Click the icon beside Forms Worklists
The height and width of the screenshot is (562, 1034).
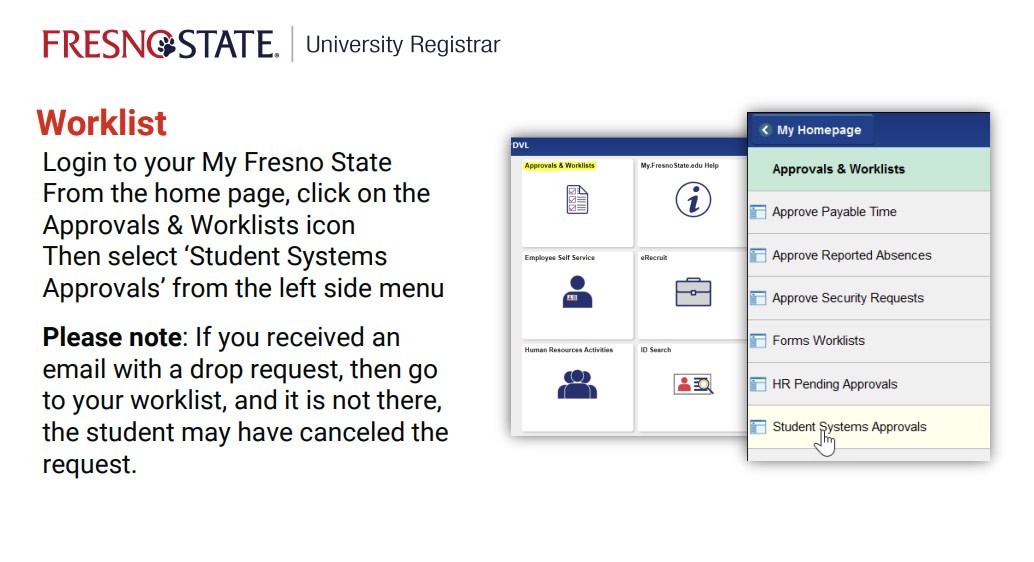tap(758, 341)
